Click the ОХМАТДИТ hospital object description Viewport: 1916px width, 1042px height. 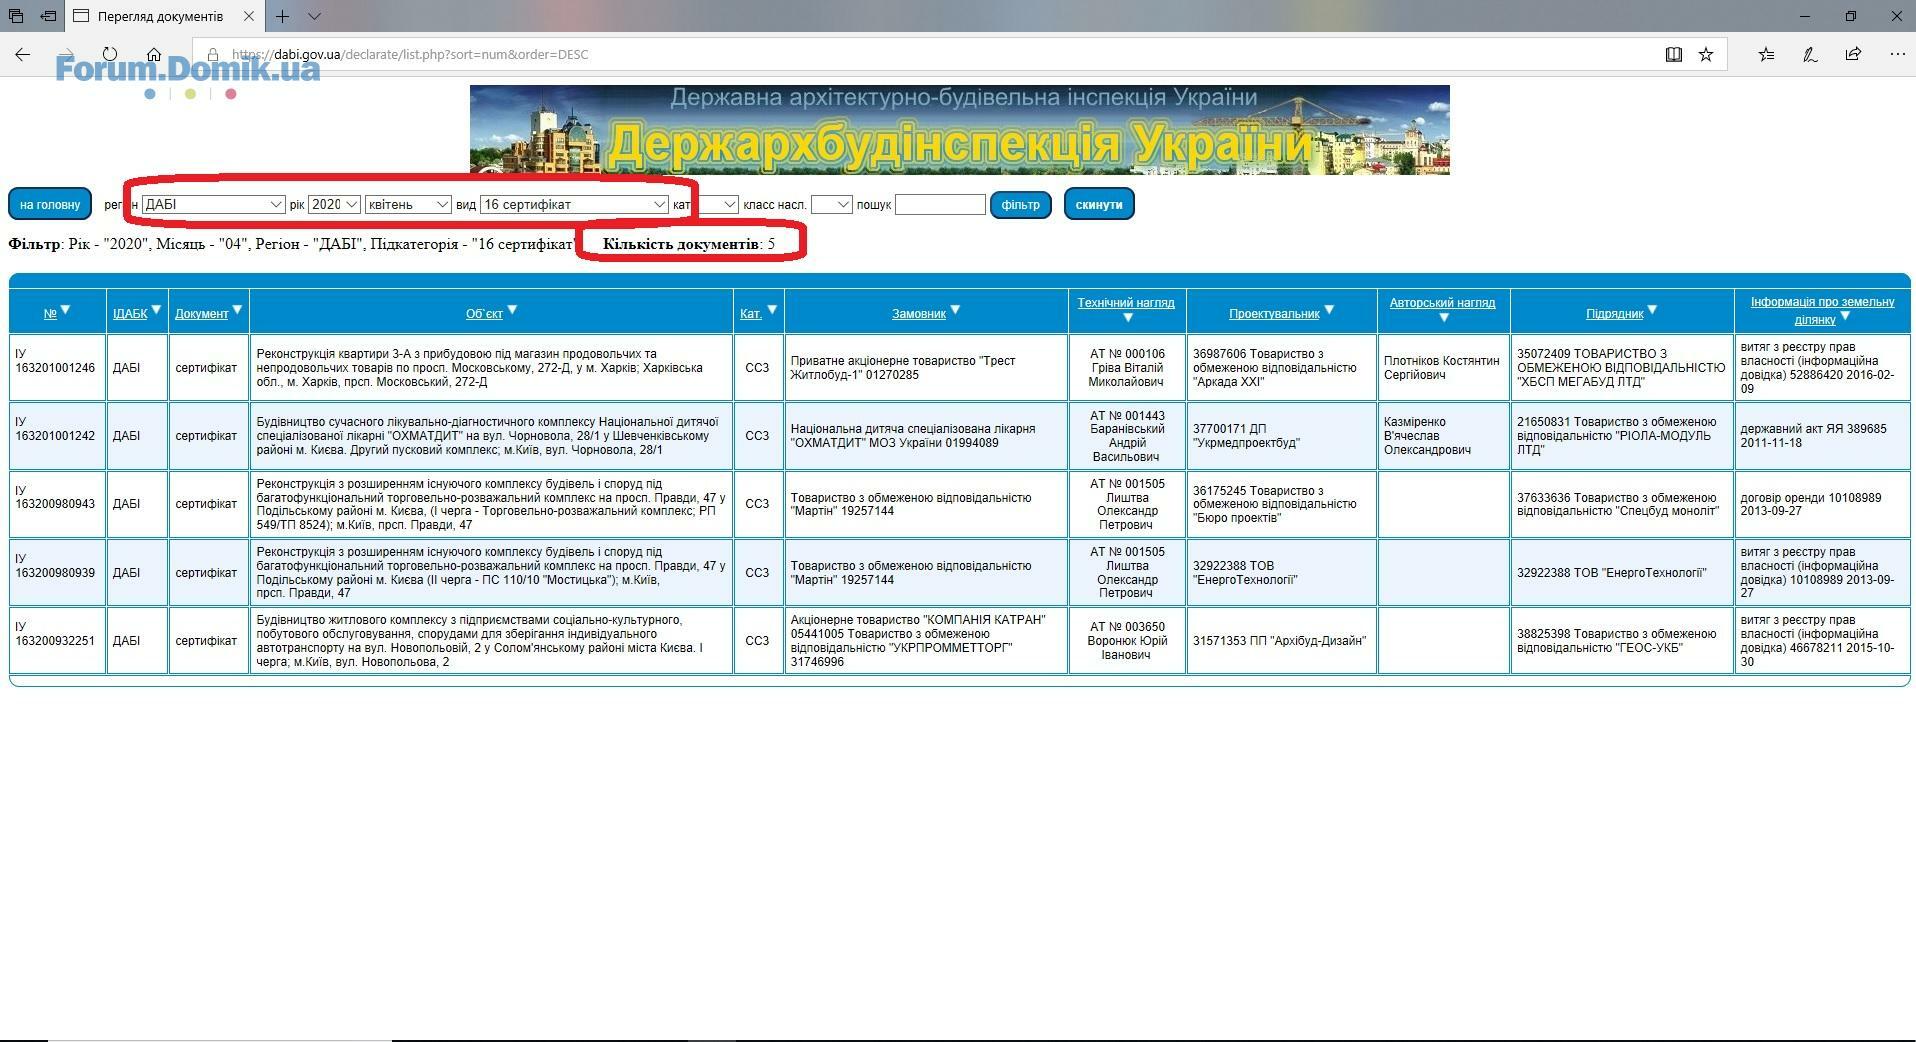coord(488,436)
